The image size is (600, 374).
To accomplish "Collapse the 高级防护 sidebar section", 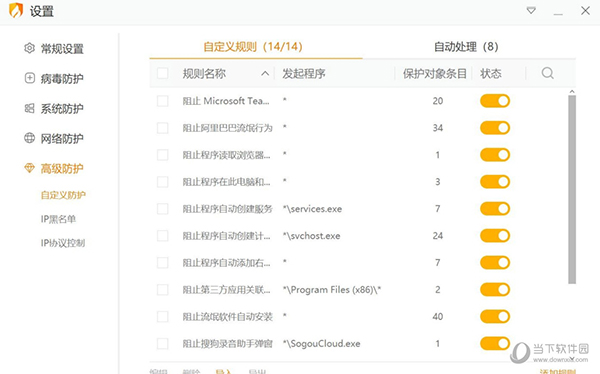I will coord(54,168).
